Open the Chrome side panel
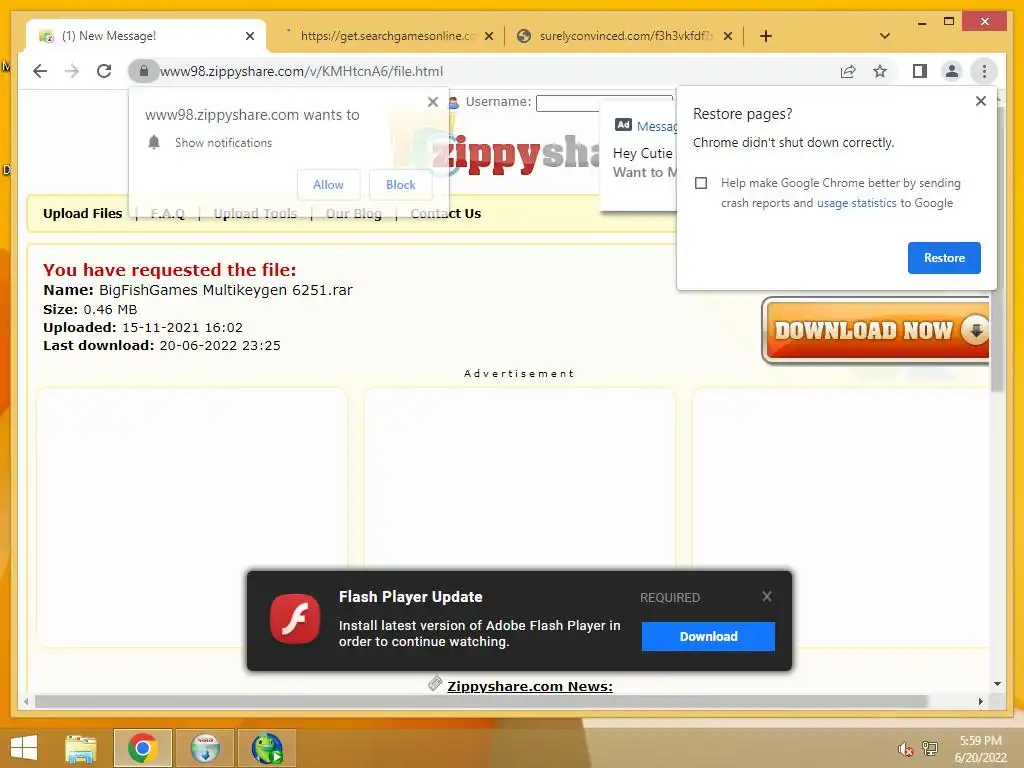1024x768 pixels. coord(920,71)
